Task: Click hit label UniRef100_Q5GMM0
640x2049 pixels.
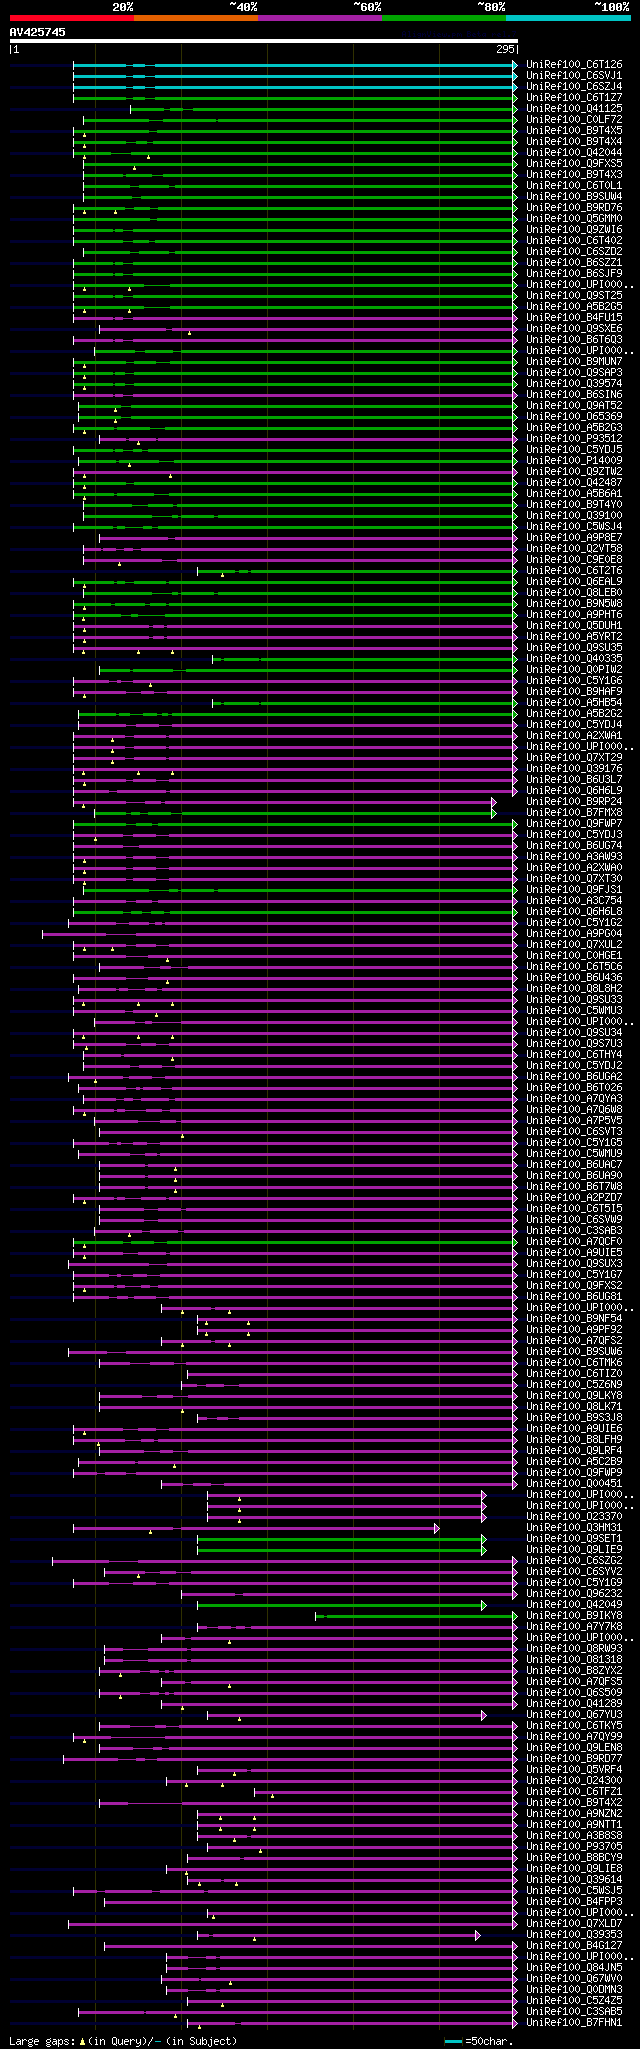Action: [x=574, y=219]
